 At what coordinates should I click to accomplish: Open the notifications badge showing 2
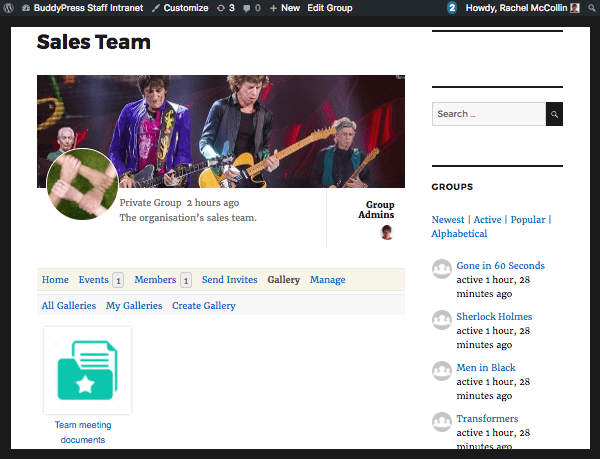tap(452, 8)
